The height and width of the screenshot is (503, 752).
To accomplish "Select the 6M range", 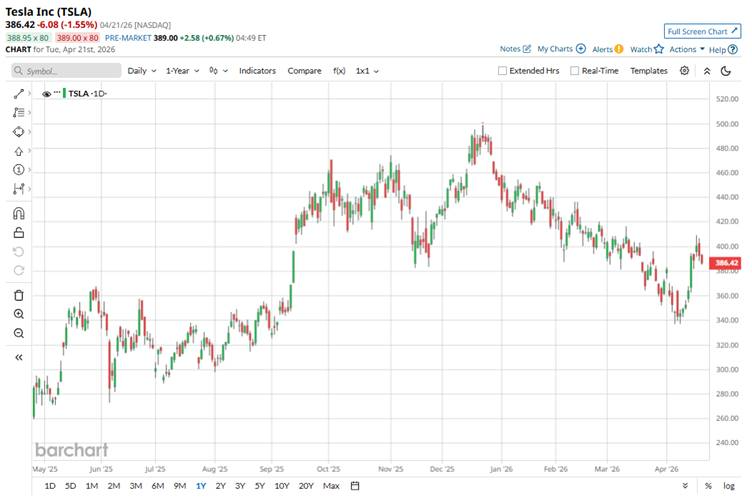I will [x=158, y=486].
